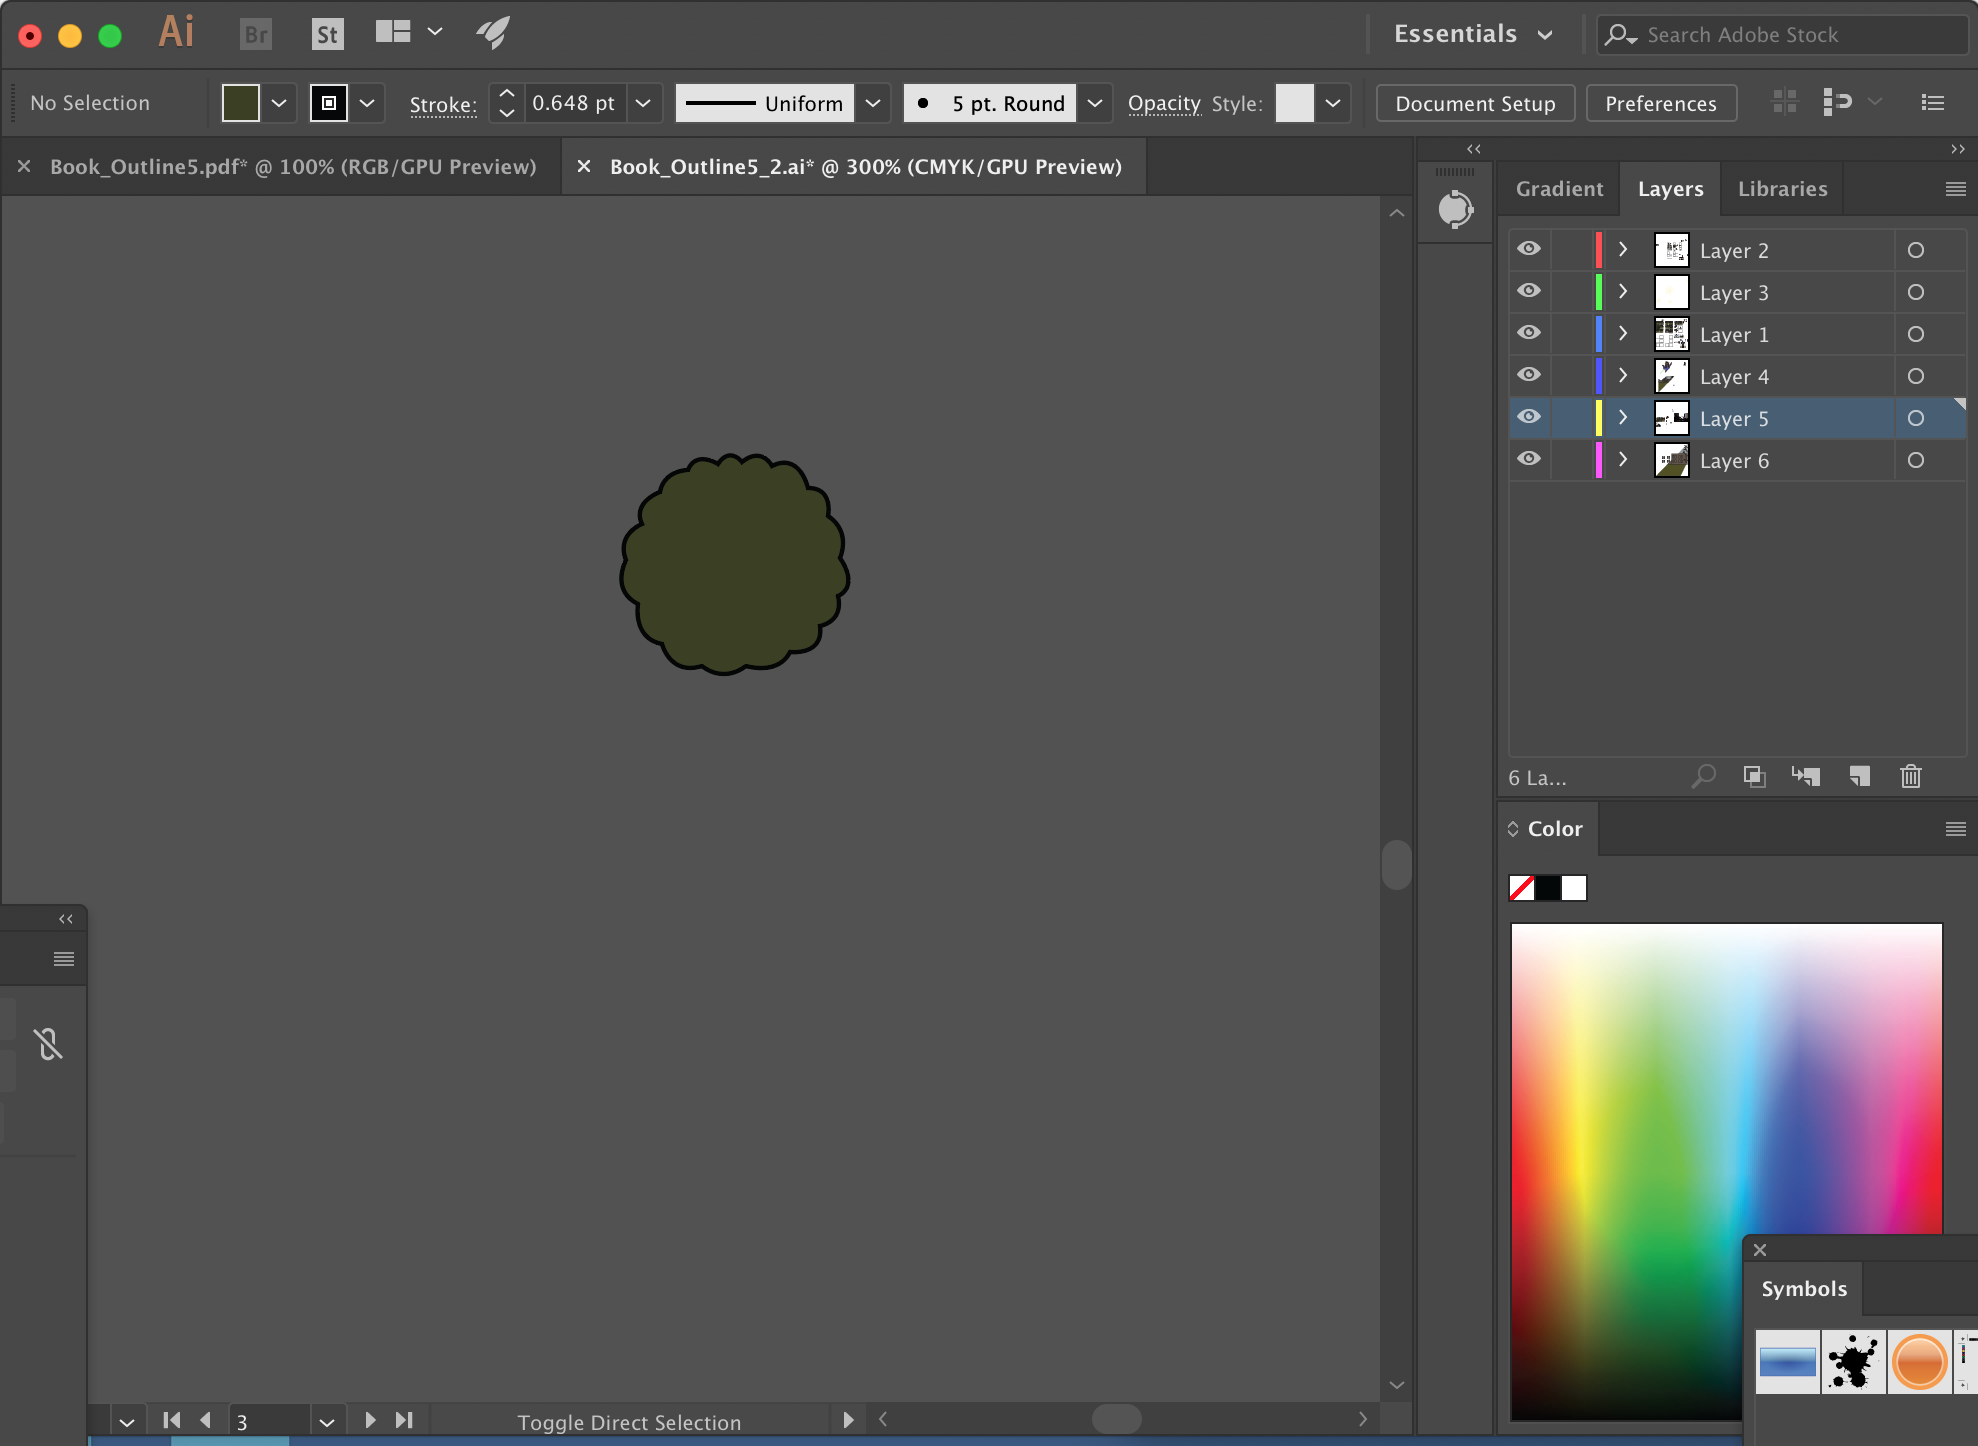Click the control bar list menu icon
The width and height of the screenshot is (1978, 1446).
point(1933,102)
